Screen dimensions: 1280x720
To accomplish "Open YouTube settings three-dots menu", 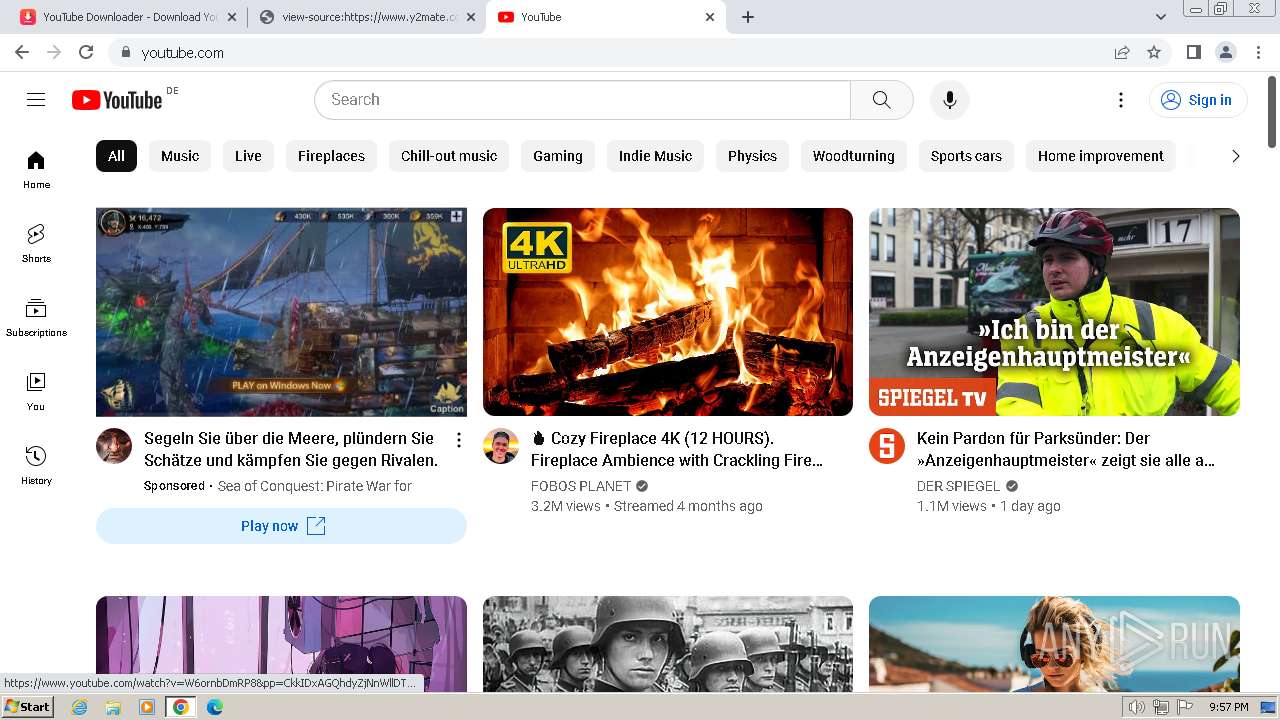I will 1121,100.
